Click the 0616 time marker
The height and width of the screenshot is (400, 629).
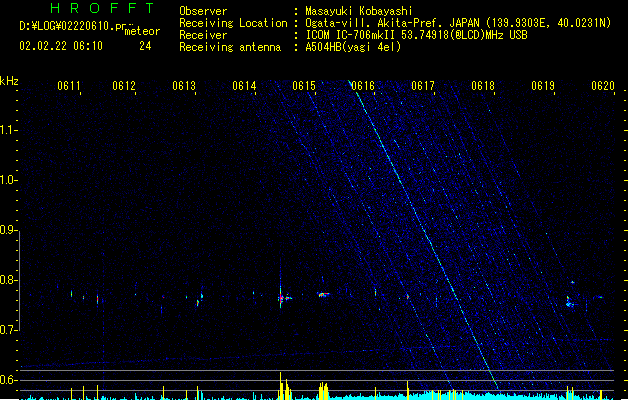coord(363,86)
